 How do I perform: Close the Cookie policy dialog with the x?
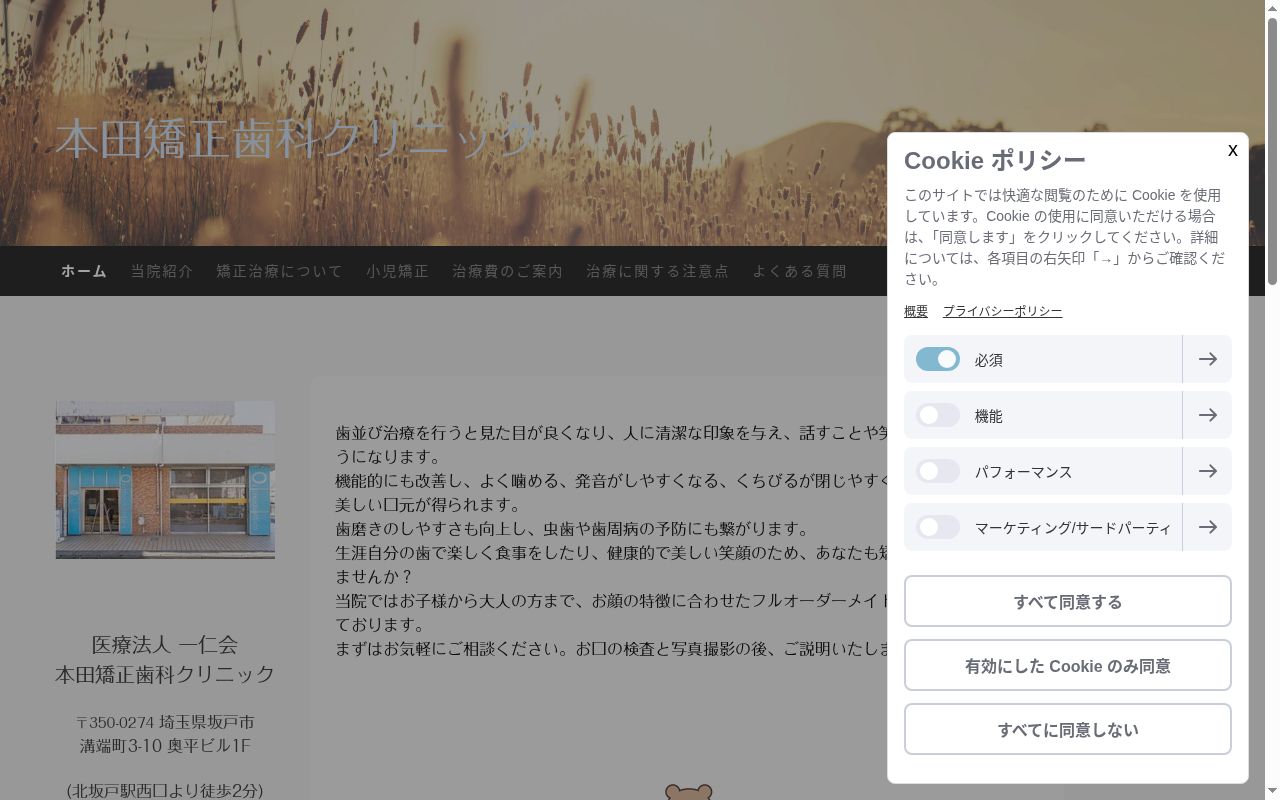[x=1232, y=150]
